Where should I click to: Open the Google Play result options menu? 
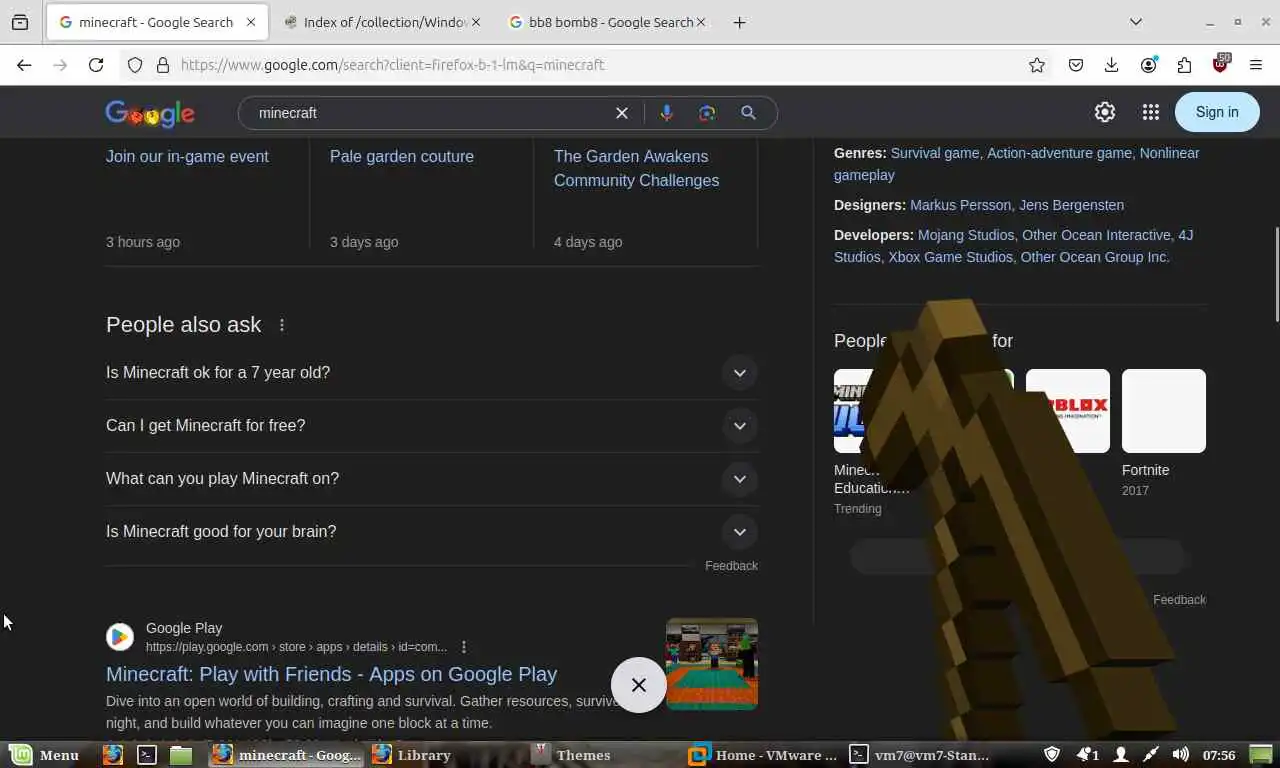click(463, 647)
